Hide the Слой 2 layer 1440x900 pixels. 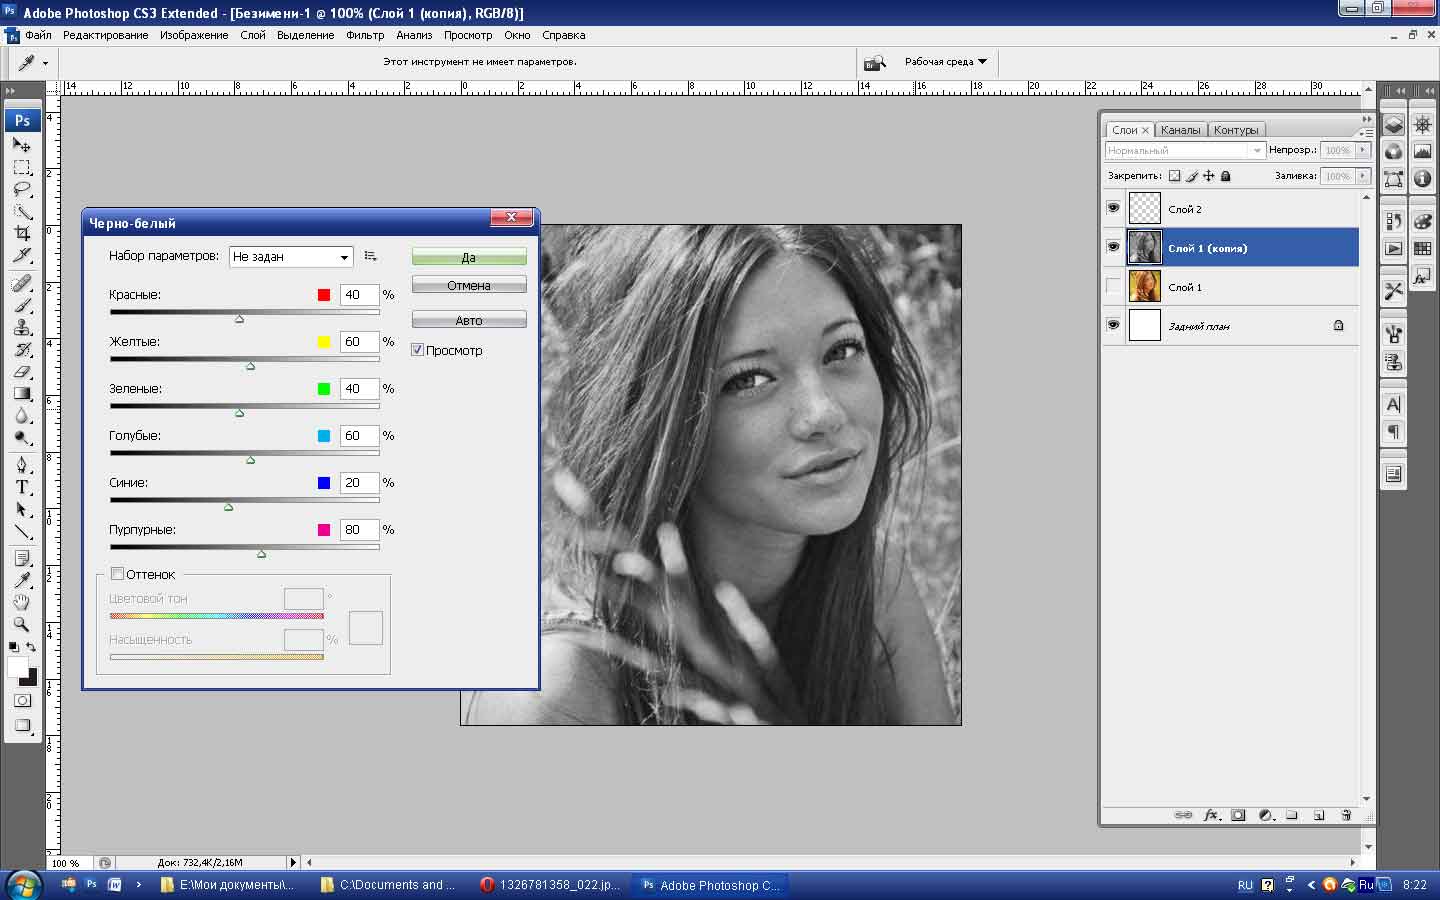(x=1113, y=208)
